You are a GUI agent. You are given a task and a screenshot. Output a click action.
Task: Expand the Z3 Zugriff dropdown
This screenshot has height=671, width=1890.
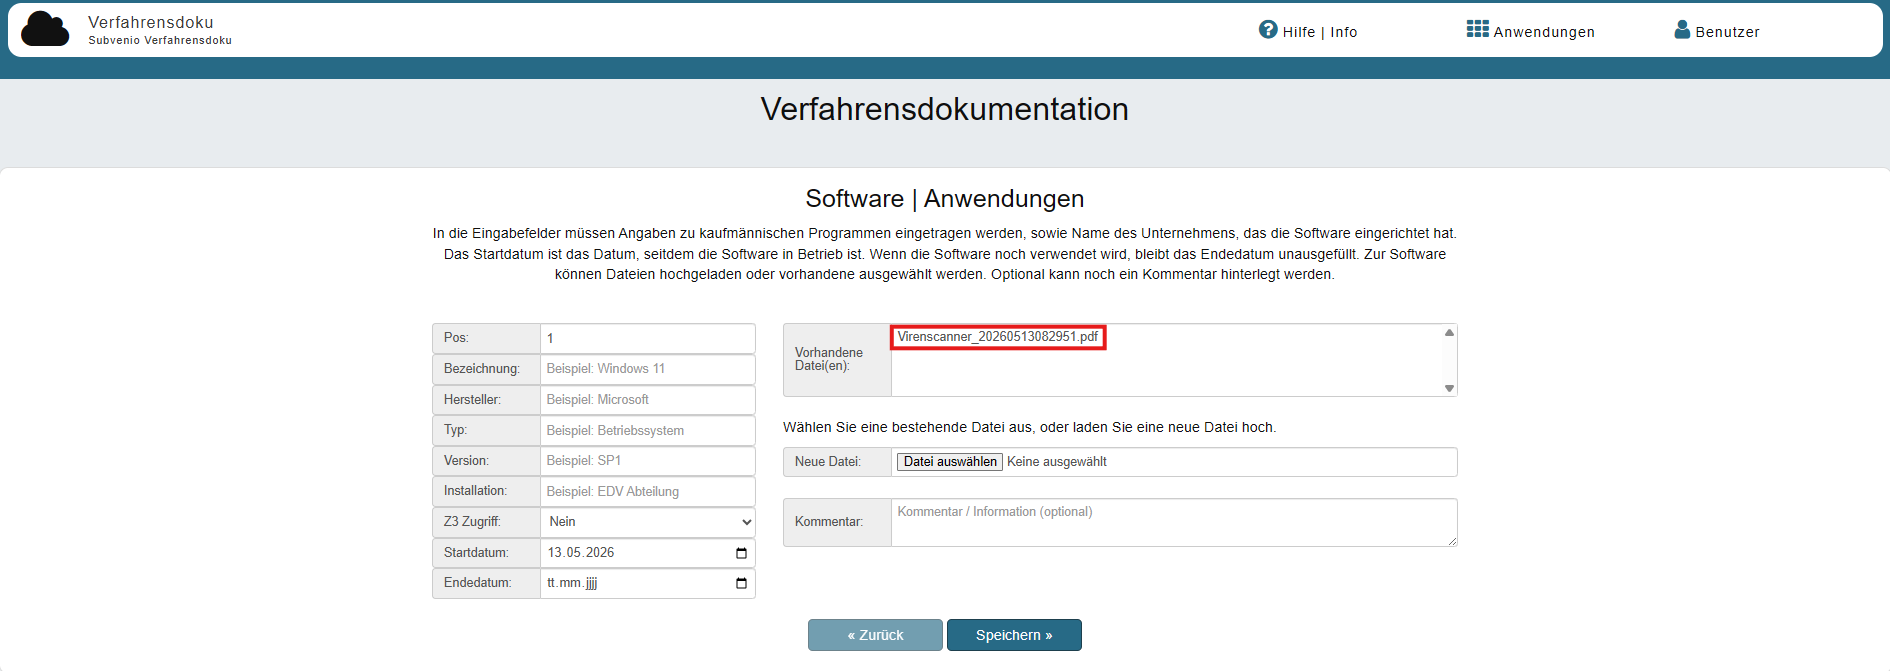tap(648, 522)
